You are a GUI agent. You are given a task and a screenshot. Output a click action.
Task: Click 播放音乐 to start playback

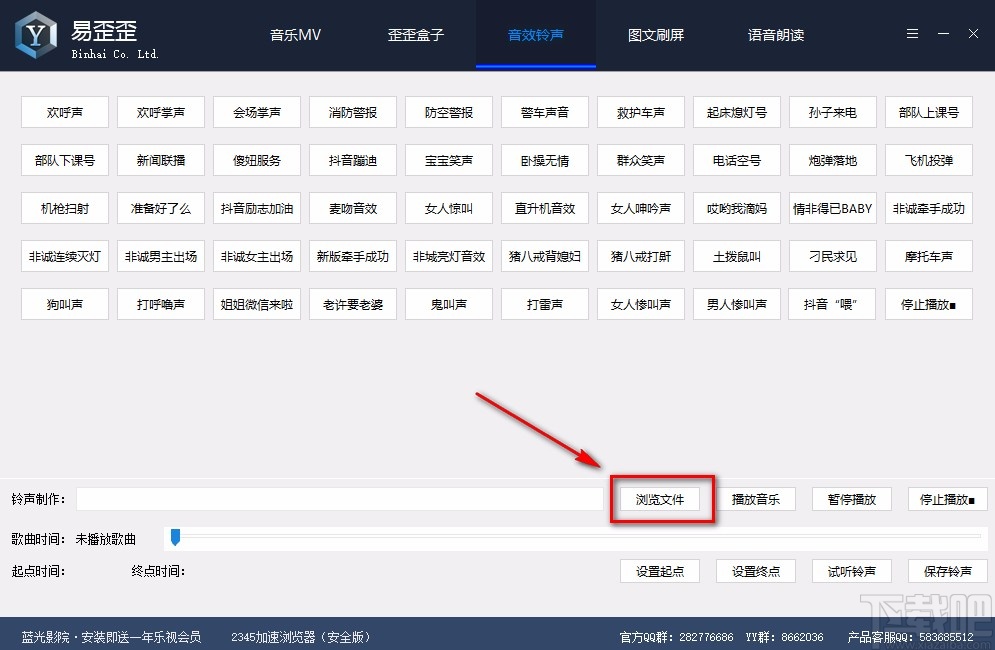point(757,498)
